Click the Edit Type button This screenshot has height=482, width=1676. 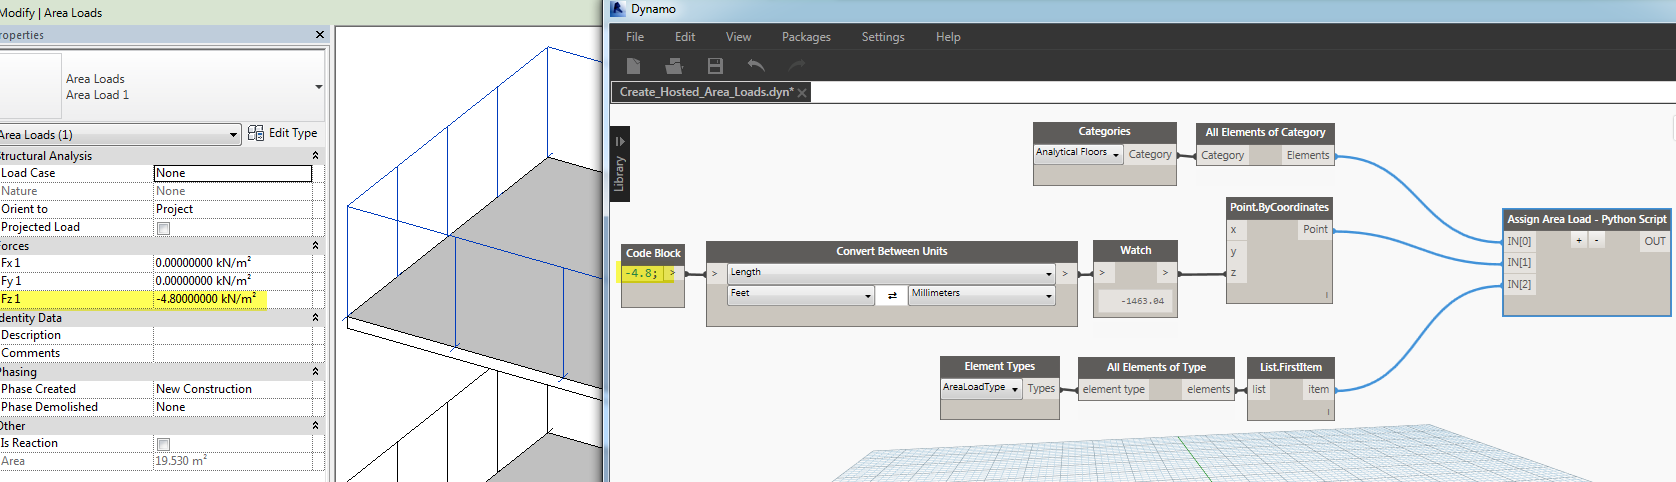[x=283, y=133]
